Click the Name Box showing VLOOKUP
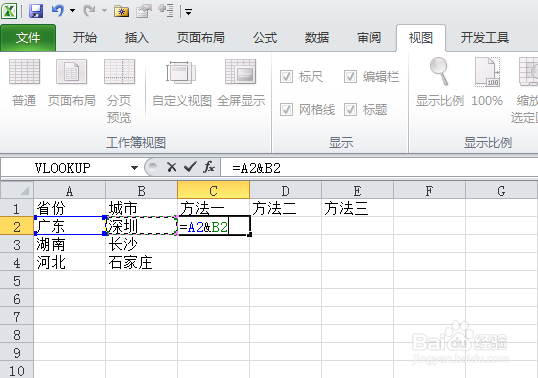 [64, 168]
